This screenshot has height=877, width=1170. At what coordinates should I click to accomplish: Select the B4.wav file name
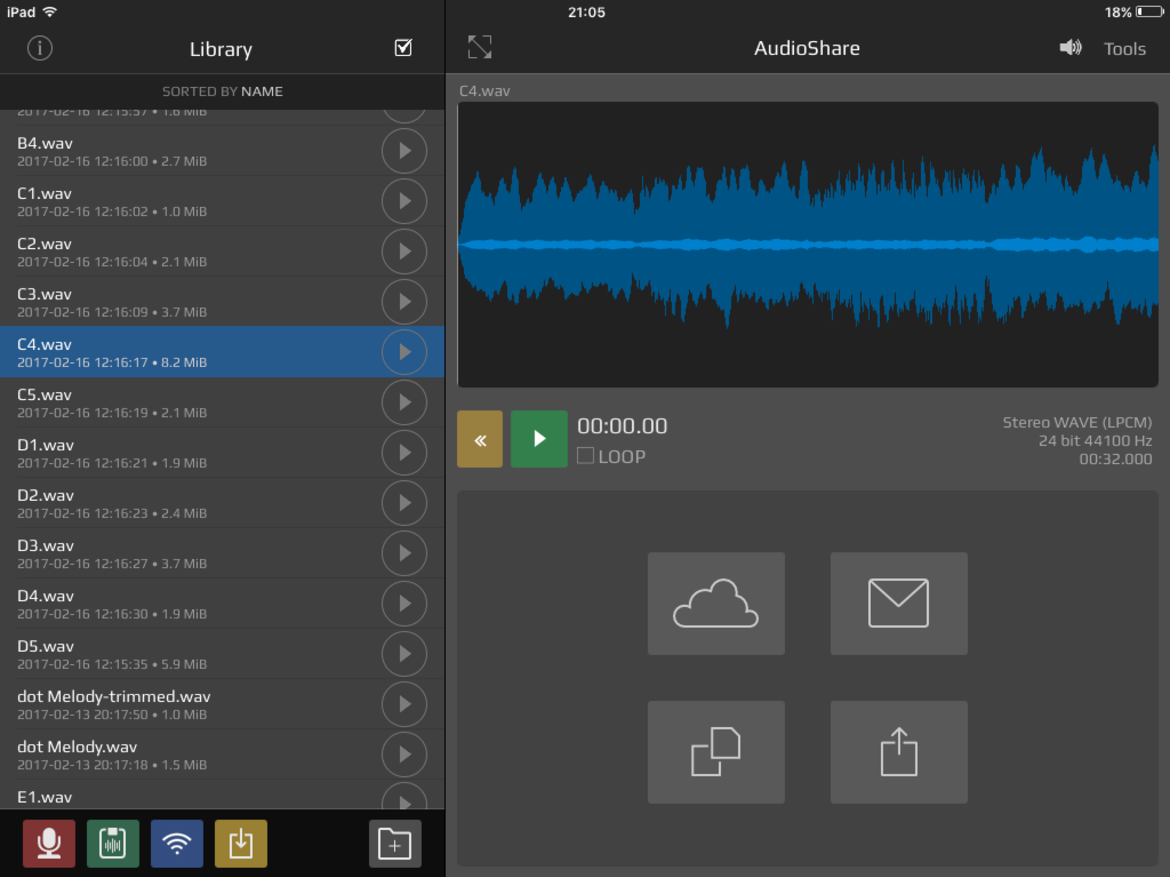45,143
